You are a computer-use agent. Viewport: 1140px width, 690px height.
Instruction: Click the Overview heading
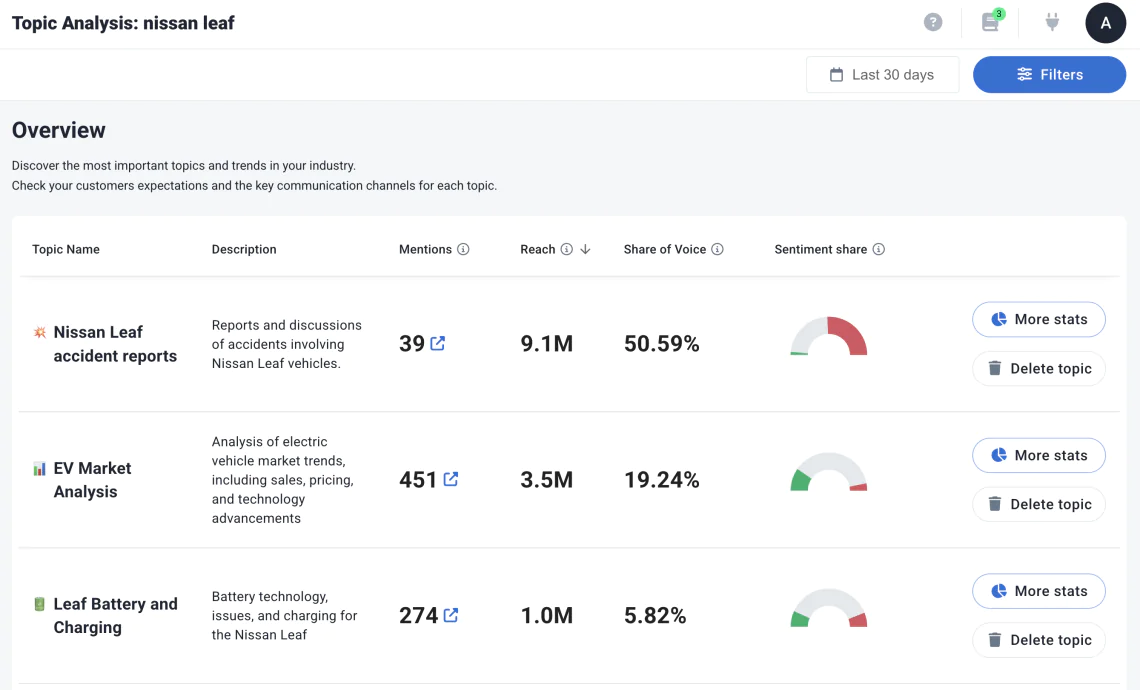59,130
